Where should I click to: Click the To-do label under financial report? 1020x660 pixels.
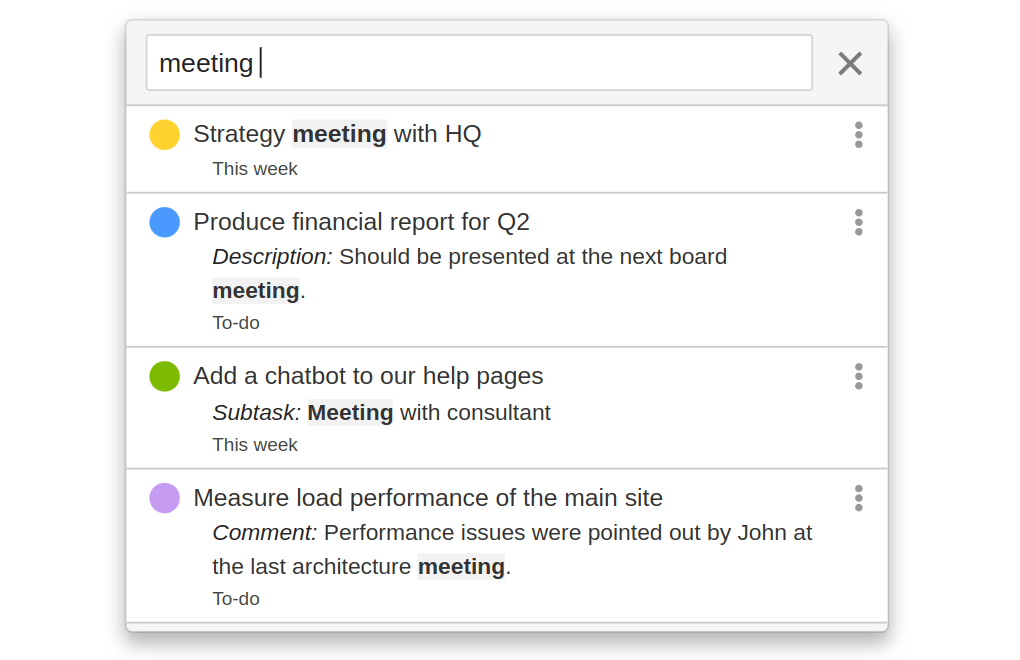(x=236, y=323)
